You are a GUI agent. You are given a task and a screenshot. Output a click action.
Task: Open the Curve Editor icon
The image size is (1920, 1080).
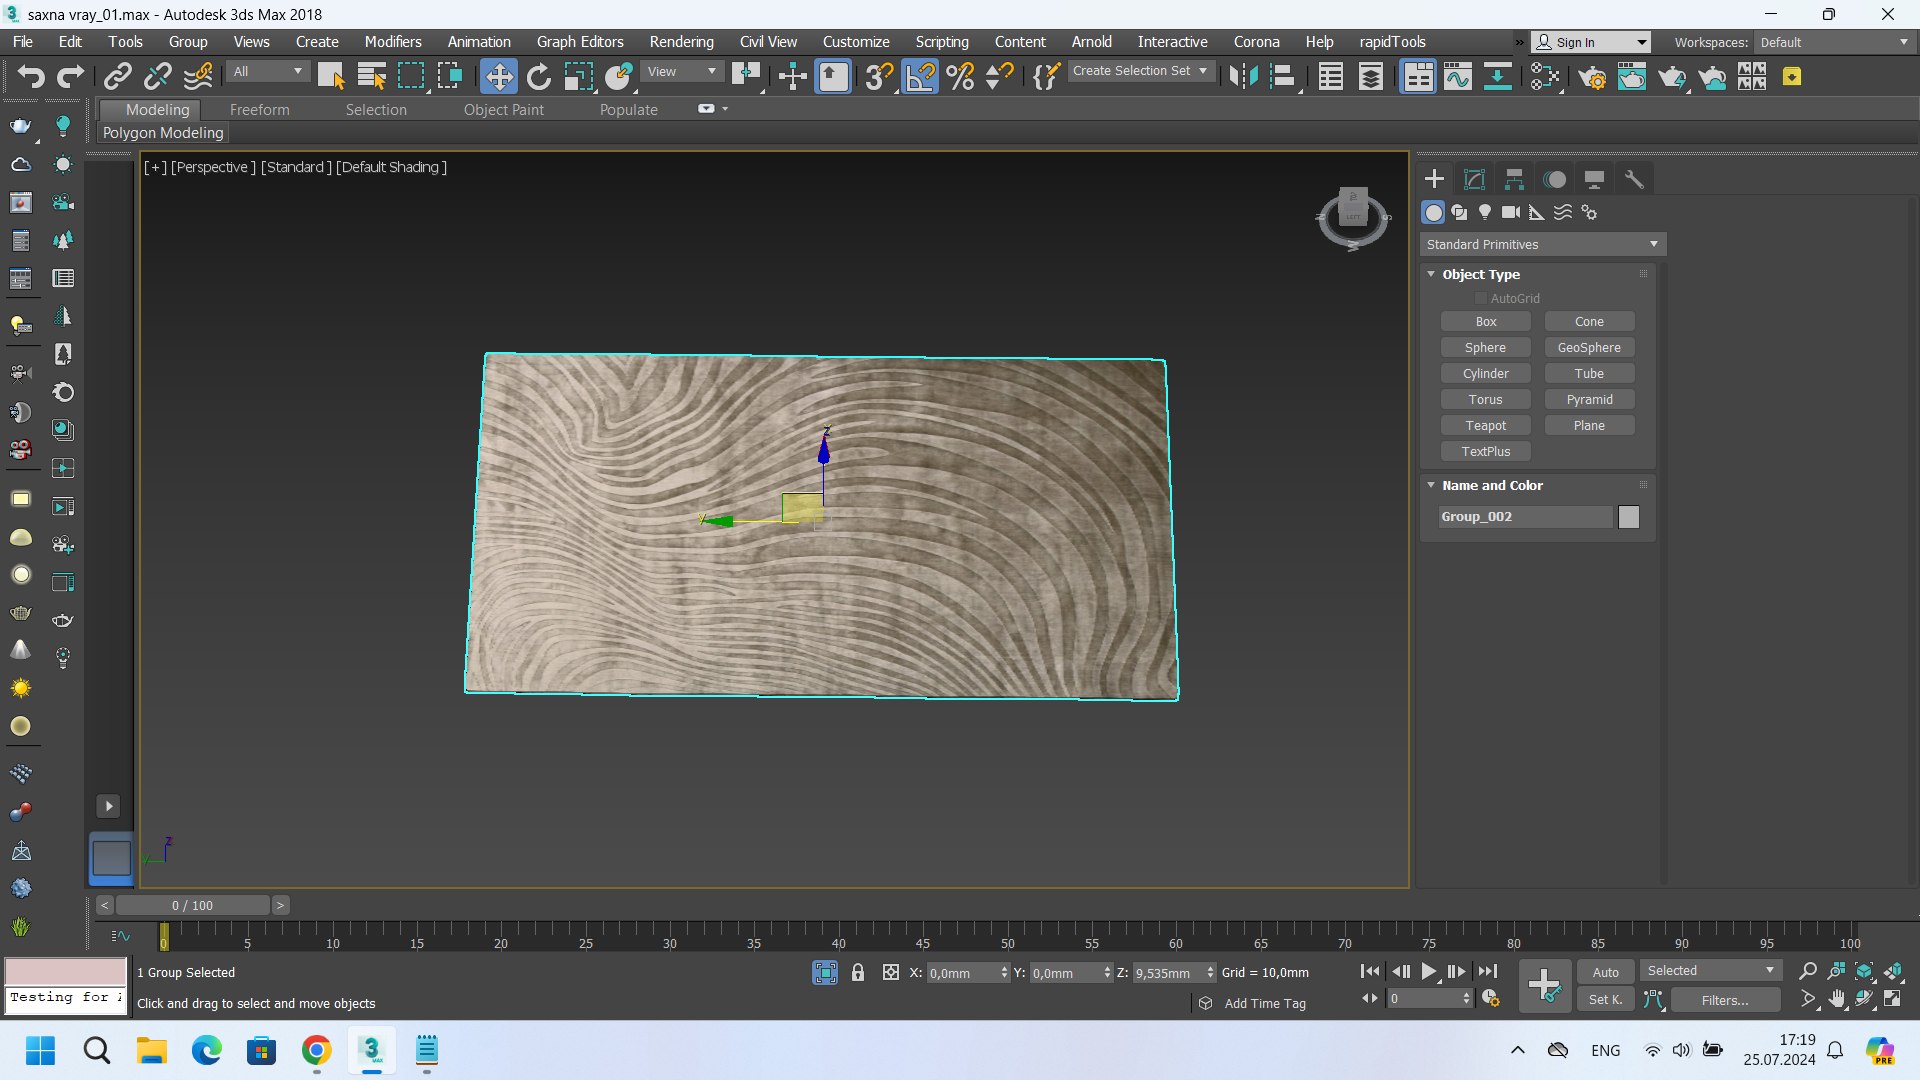coord(1458,77)
